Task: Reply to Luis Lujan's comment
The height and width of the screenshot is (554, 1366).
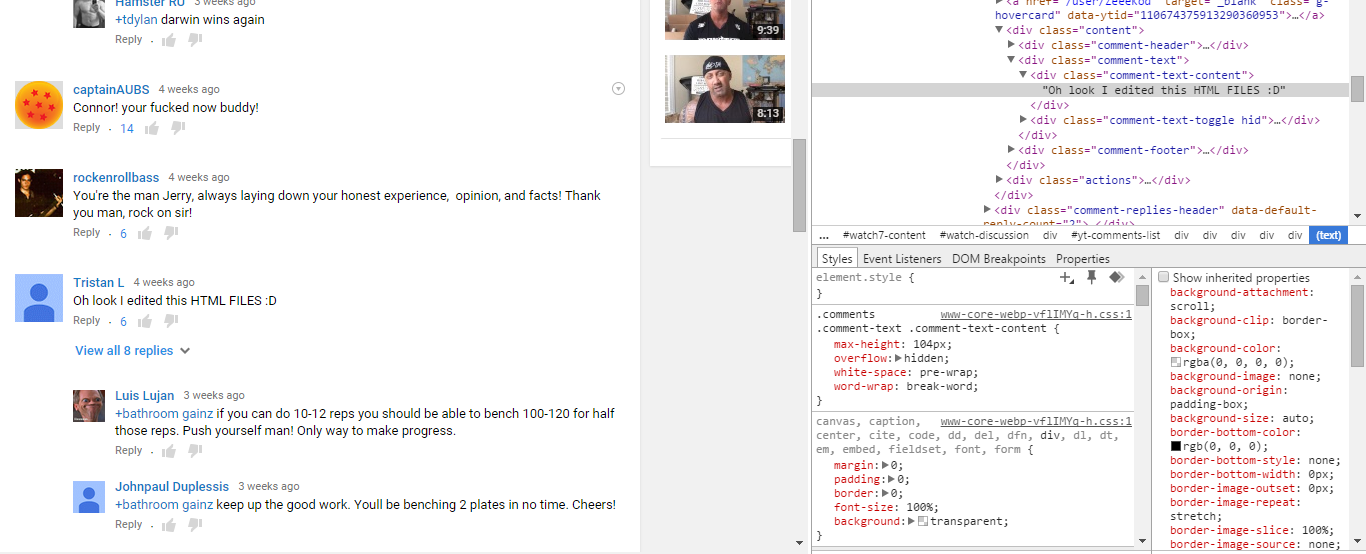Action: pyautogui.click(x=128, y=451)
